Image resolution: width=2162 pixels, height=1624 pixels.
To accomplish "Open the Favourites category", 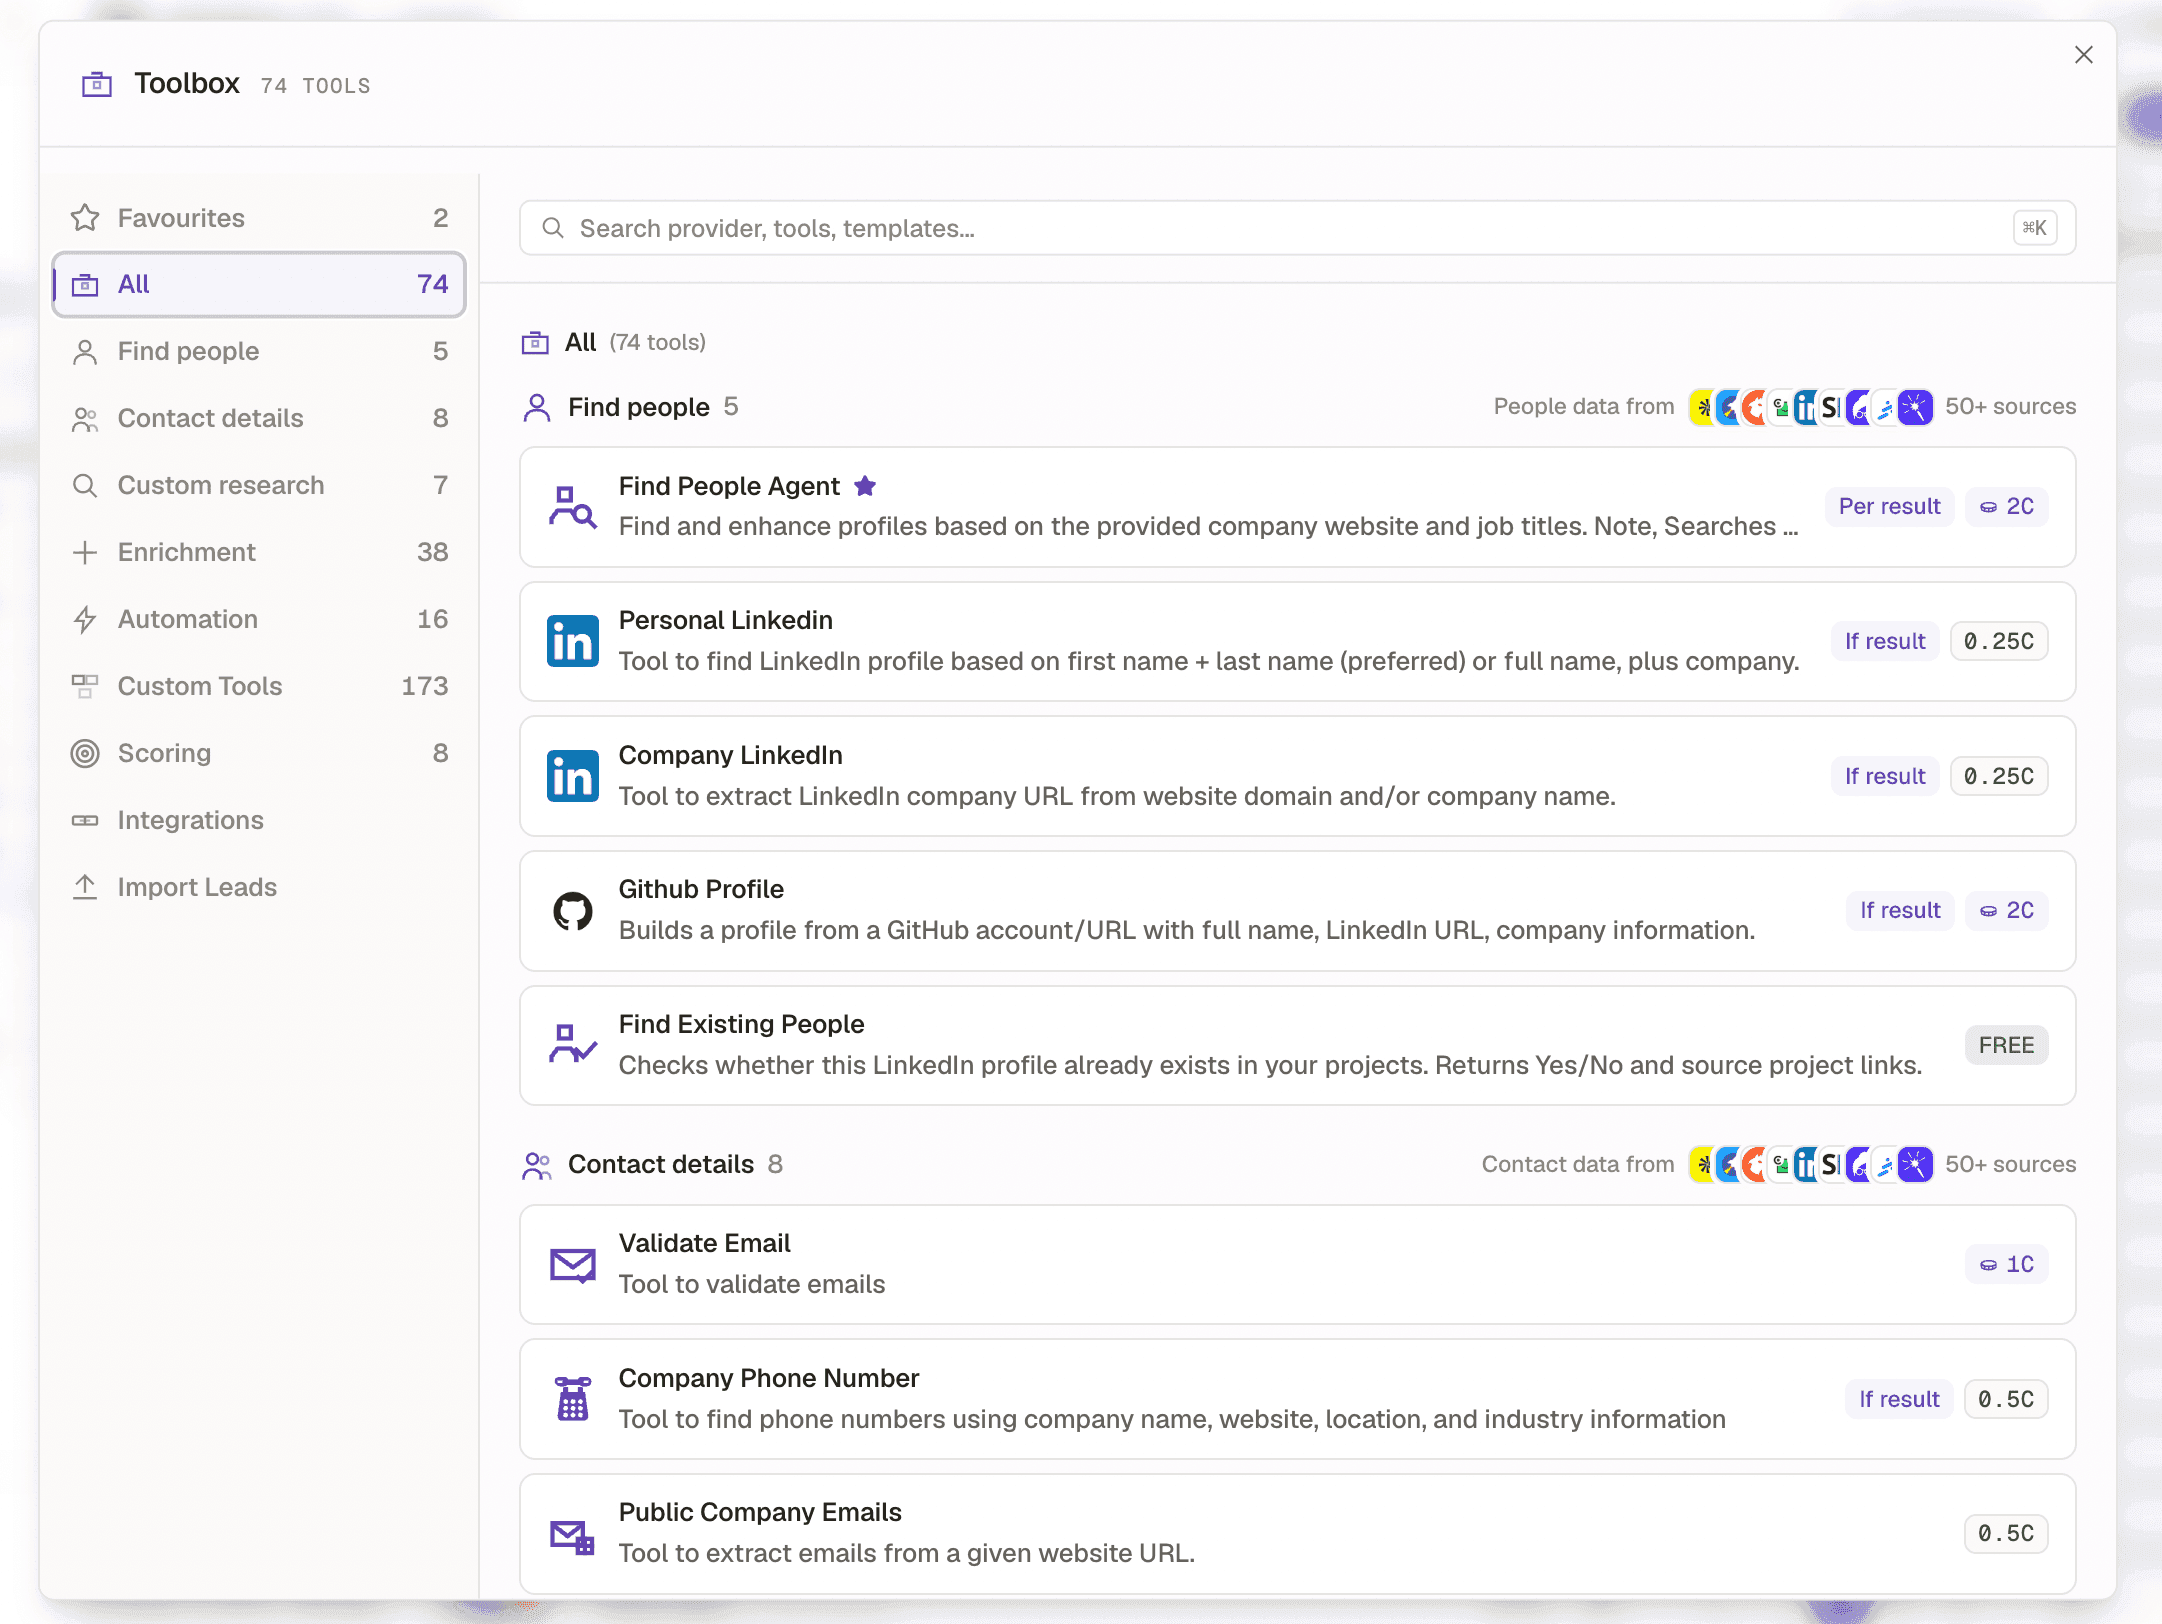I will click(x=259, y=218).
